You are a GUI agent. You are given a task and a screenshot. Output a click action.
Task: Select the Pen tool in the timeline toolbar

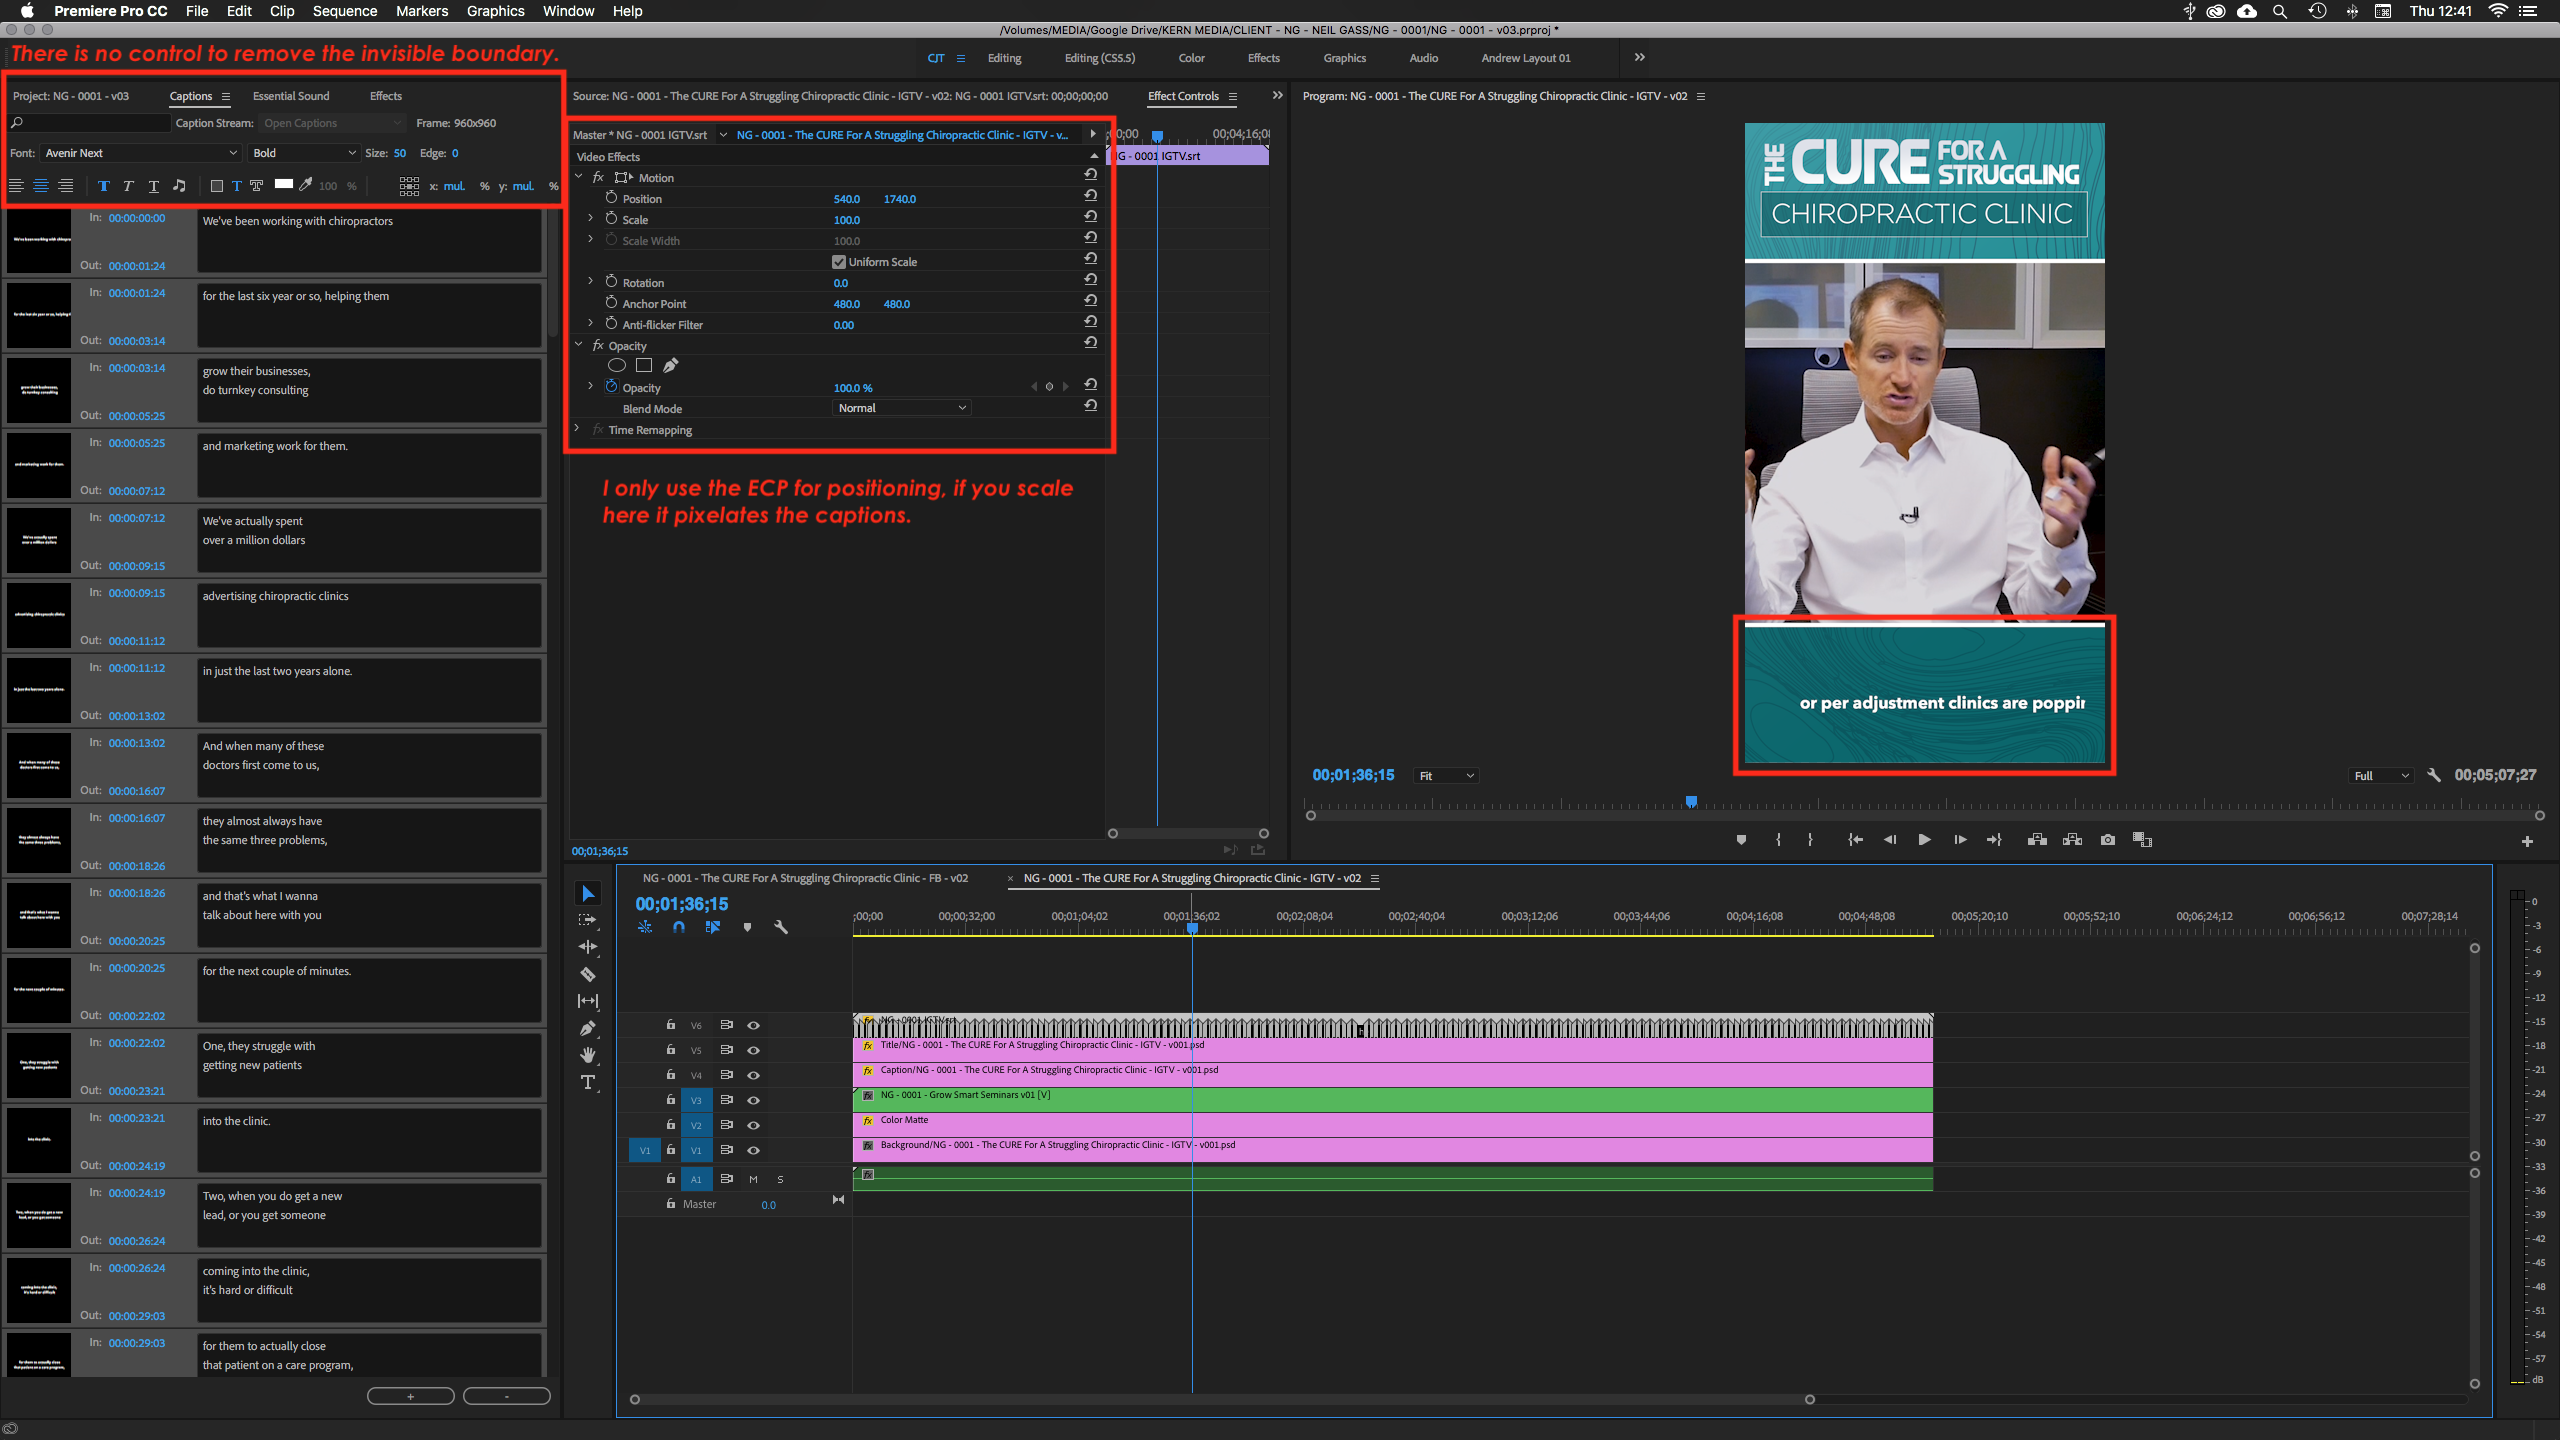click(588, 1027)
